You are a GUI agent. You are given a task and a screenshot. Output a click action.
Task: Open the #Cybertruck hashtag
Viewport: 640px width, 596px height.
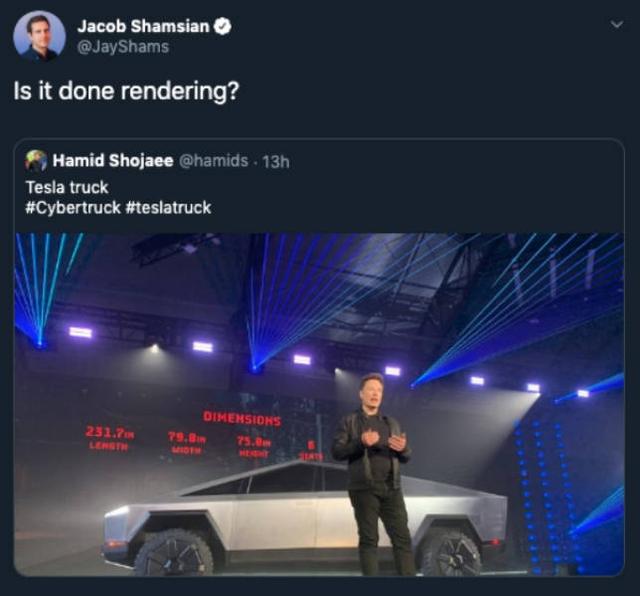(x=74, y=207)
